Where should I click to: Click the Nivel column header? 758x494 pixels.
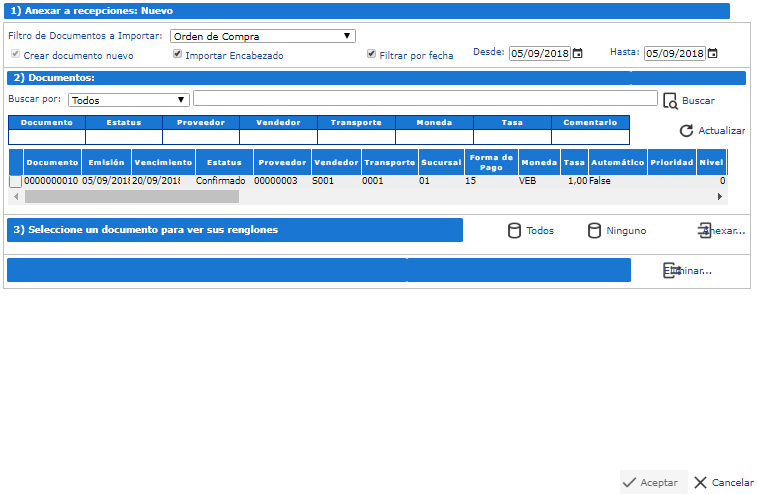(x=711, y=162)
